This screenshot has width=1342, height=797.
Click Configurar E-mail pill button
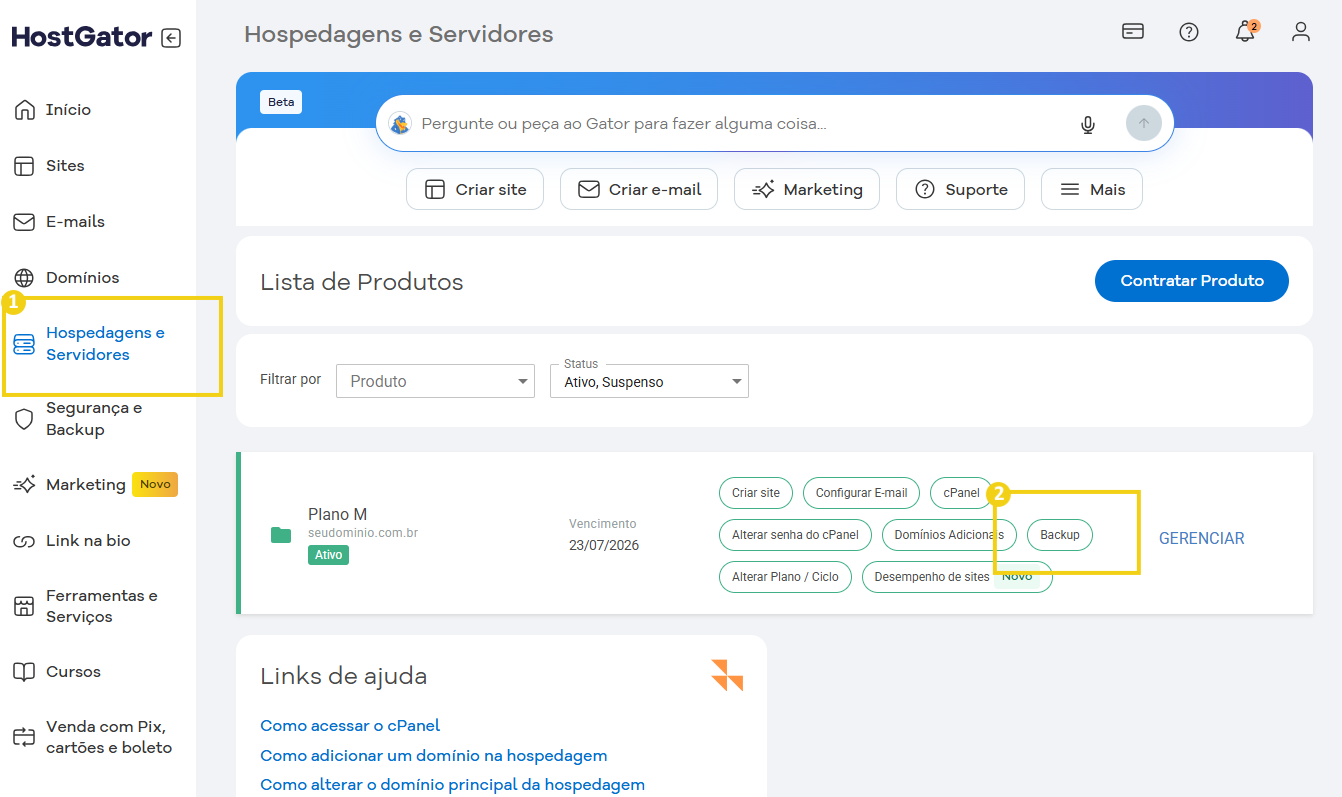[x=861, y=493]
